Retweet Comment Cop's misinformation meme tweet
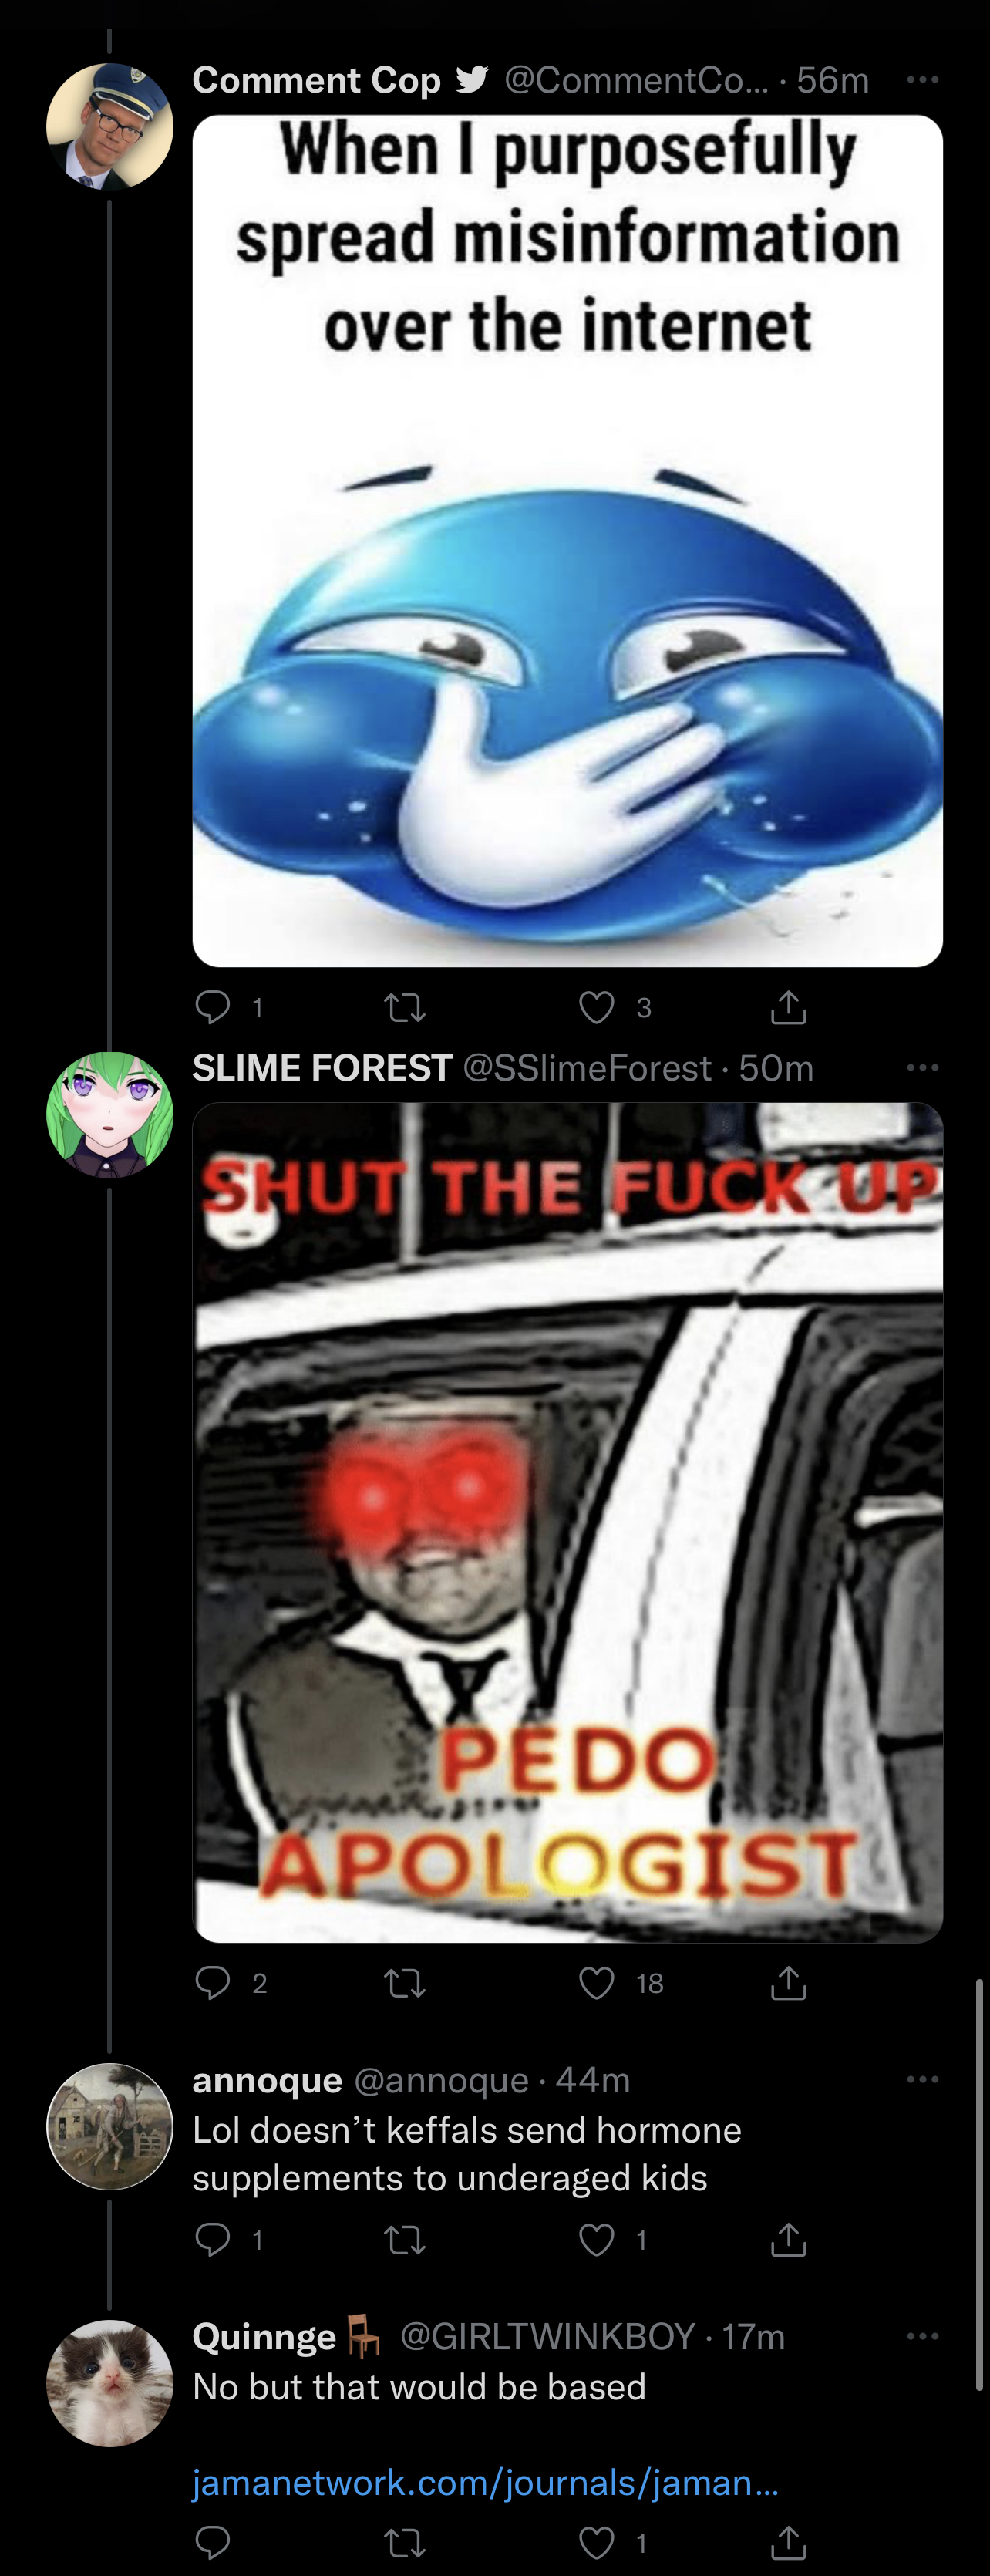 coord(405,1006)
